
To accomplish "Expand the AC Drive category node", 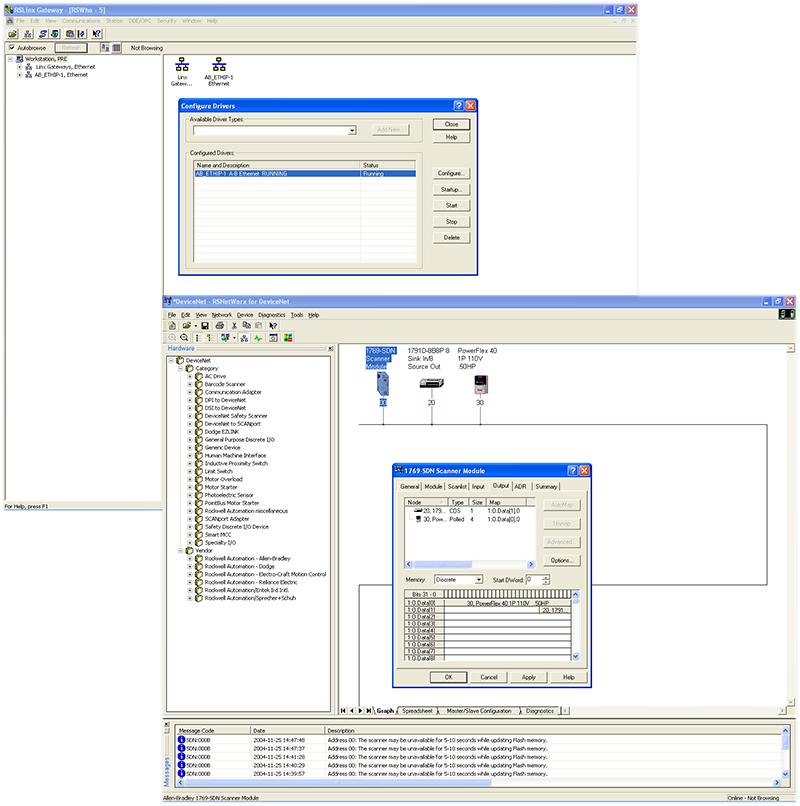I will (x=189, y=376).
